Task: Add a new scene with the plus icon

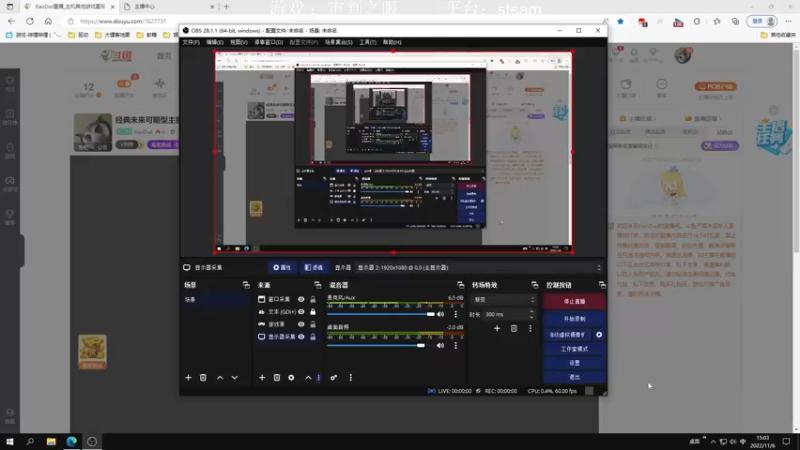Action: [188, 378]
